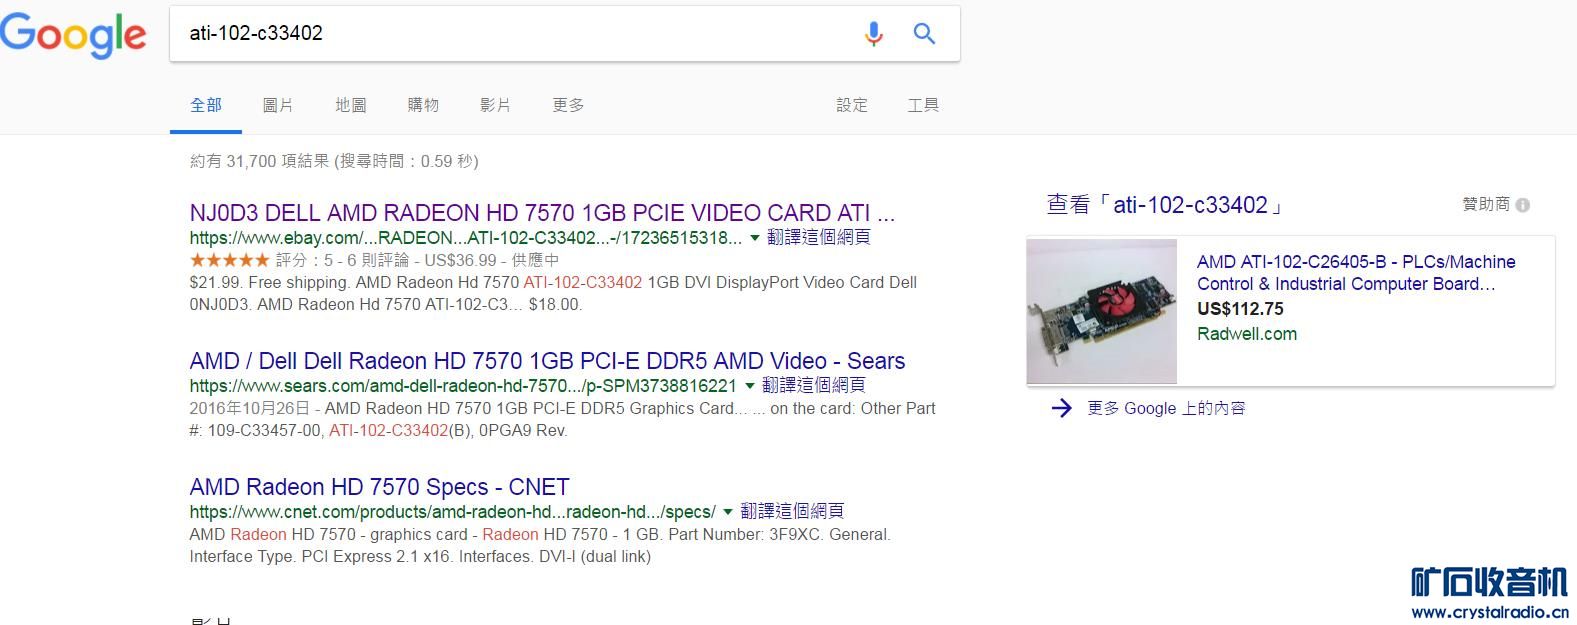This screenshot has height=625, width=1577.
Task: Click the eBay result green URL
Action: [x=465, y=238]
